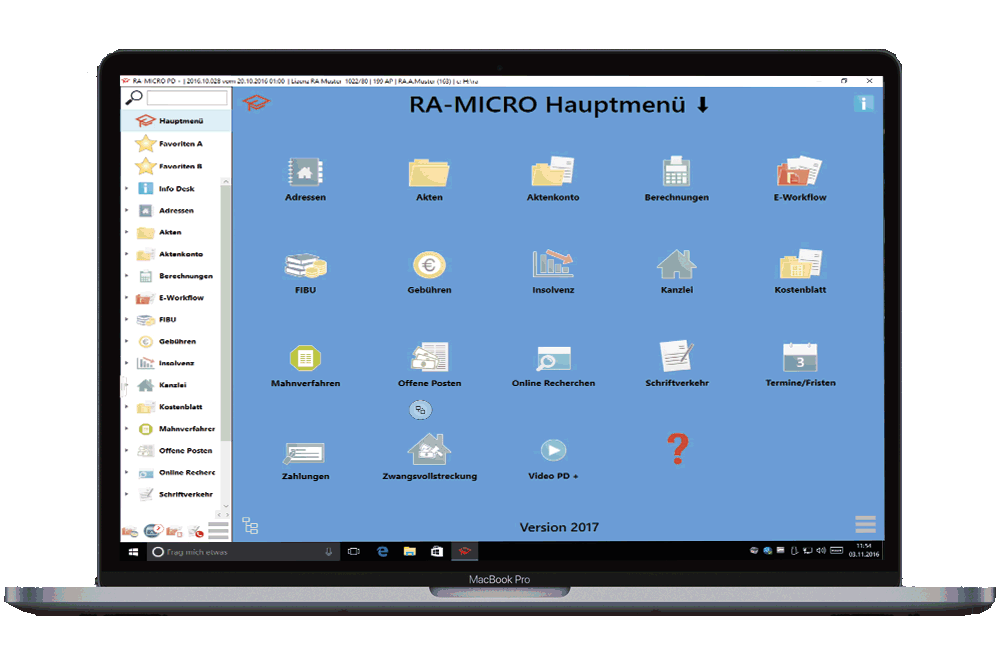Click the taskbar clock showing 03.11.2016

(864, 550)
